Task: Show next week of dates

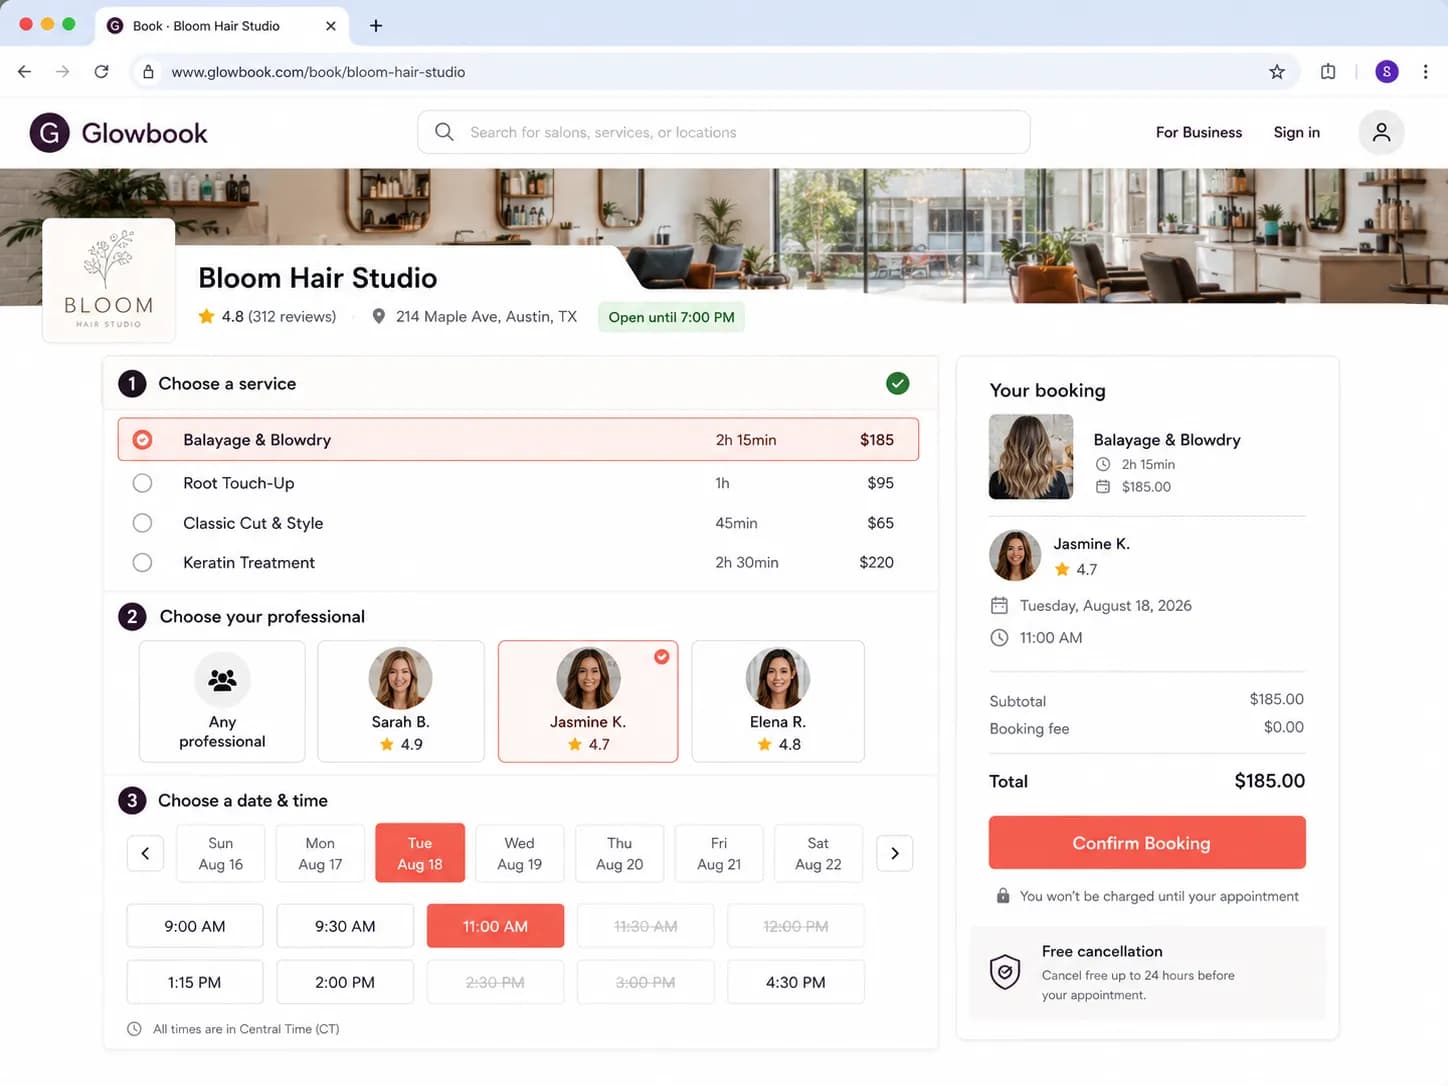Action: pos(895,853)
